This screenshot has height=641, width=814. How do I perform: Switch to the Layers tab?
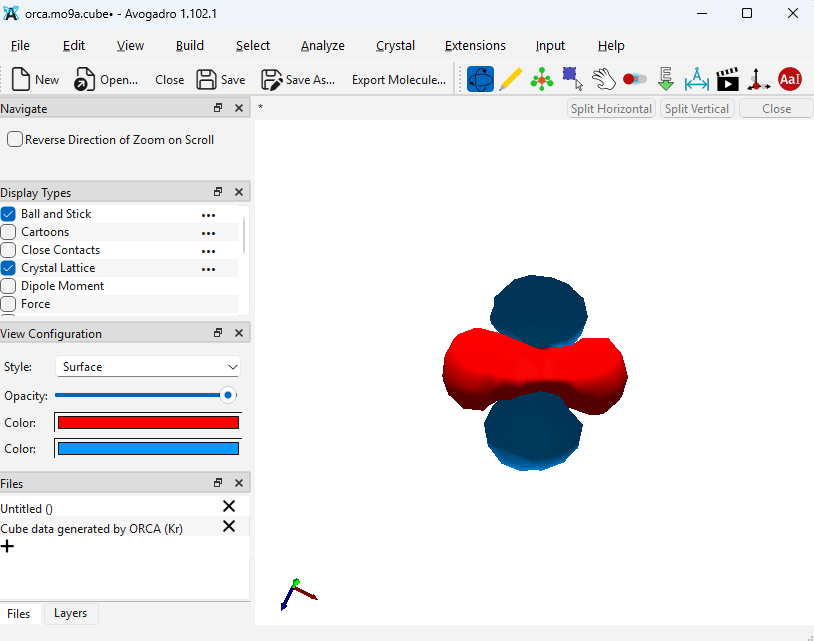point(70,613)
